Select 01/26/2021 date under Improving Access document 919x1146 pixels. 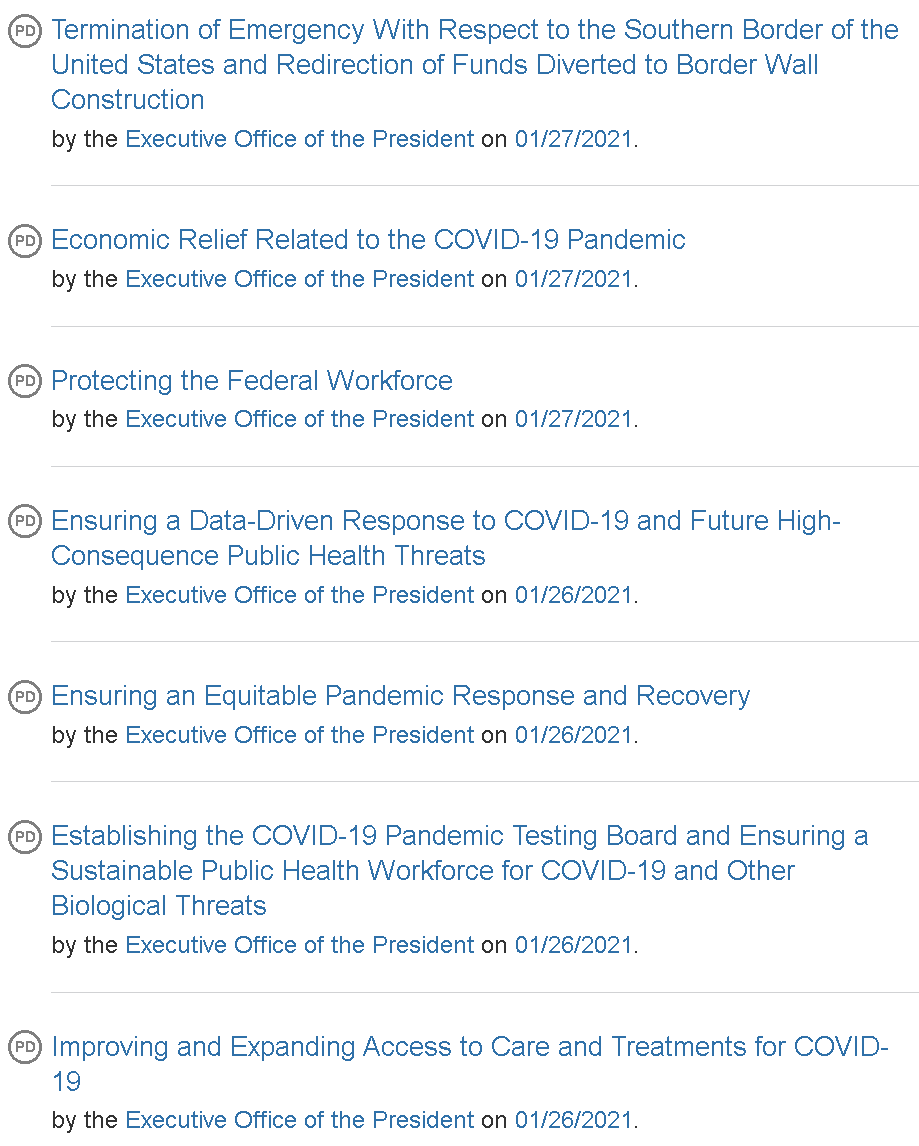574,1120
